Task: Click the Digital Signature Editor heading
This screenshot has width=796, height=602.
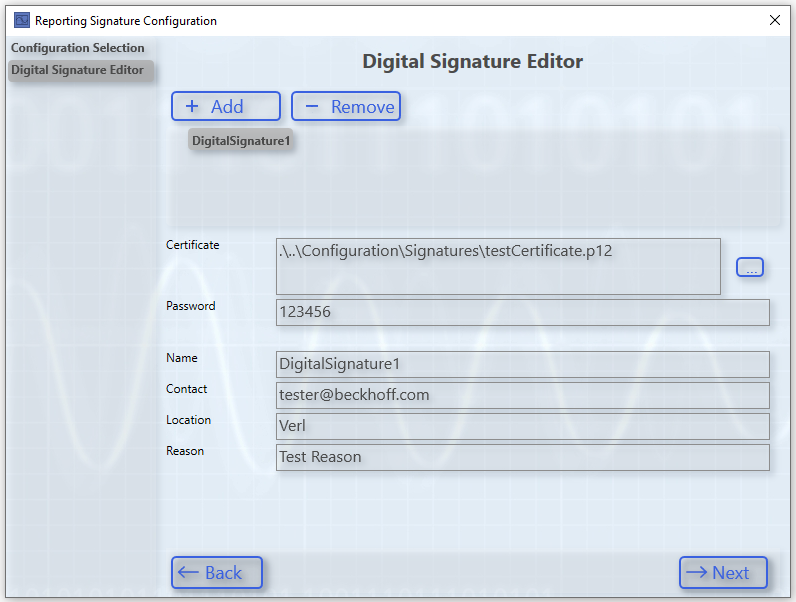Action: (473, 61)
